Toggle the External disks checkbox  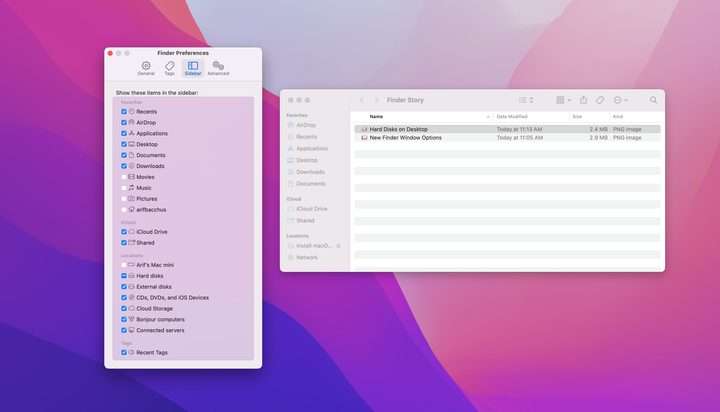(124, 287)
